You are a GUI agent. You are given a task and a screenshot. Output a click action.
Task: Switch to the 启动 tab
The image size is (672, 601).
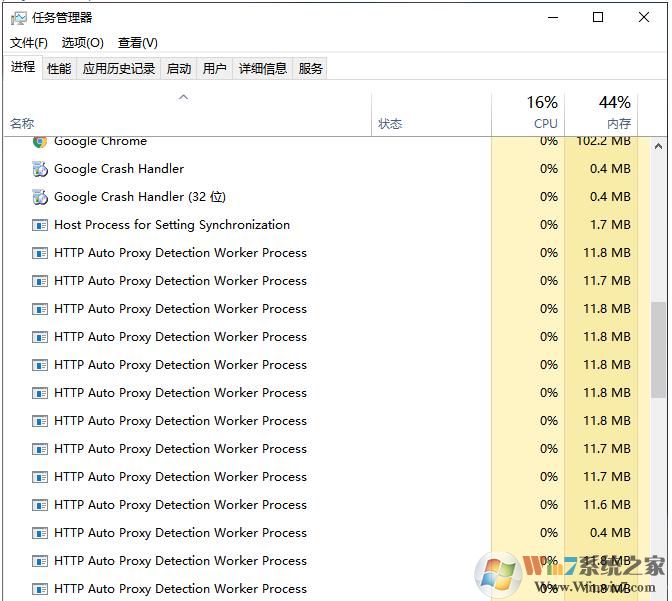click(179, 68)
